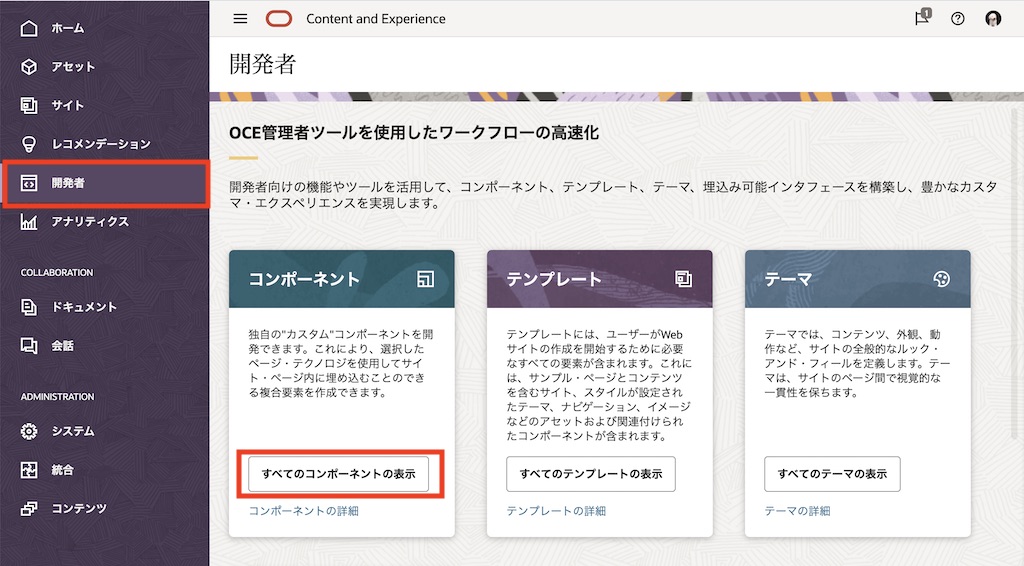The image size is (1024, 566).
Task: Open アナリティクス in the sidebar
Action: tap(90, 222)
